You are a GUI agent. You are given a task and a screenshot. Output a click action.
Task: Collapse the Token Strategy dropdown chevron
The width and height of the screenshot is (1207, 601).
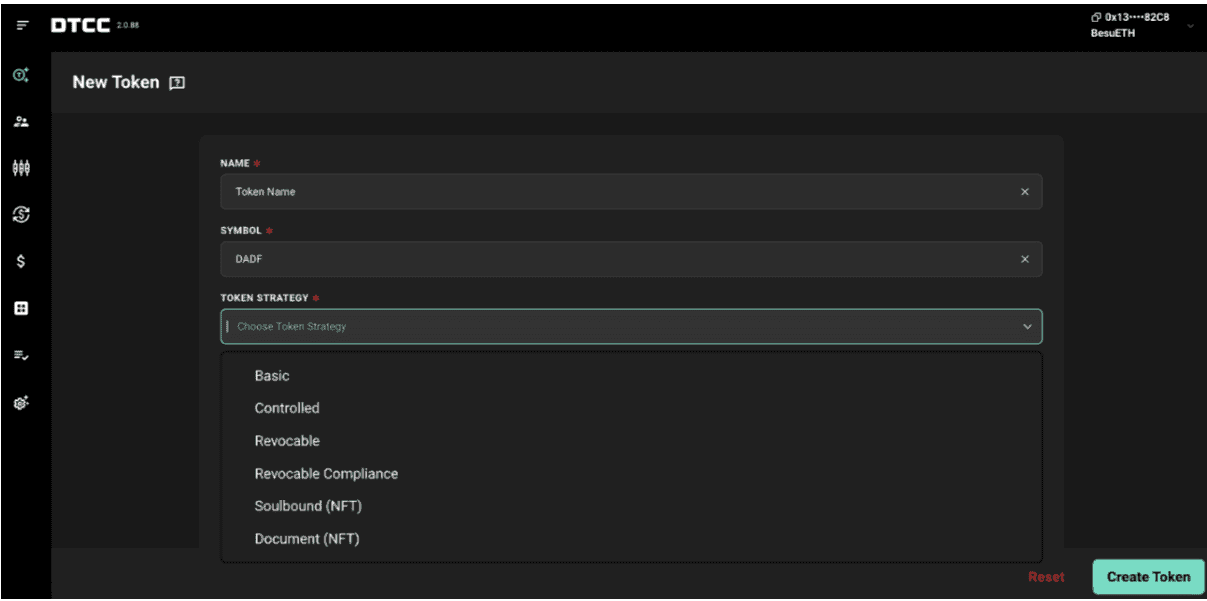[1027, 327]
